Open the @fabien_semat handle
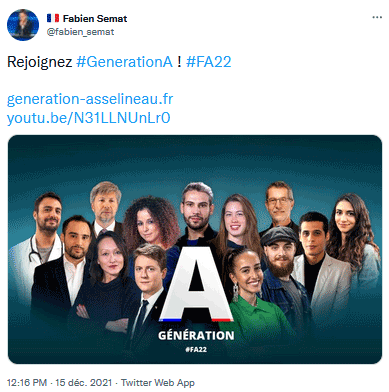Screen dimensions: 389x392 pos(80,32)
